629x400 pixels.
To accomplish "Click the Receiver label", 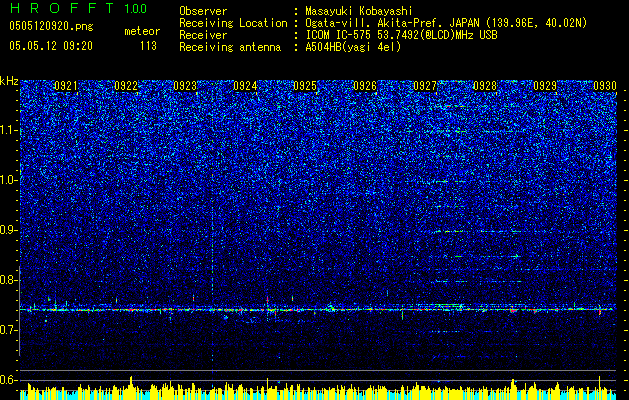I will 203,35.
